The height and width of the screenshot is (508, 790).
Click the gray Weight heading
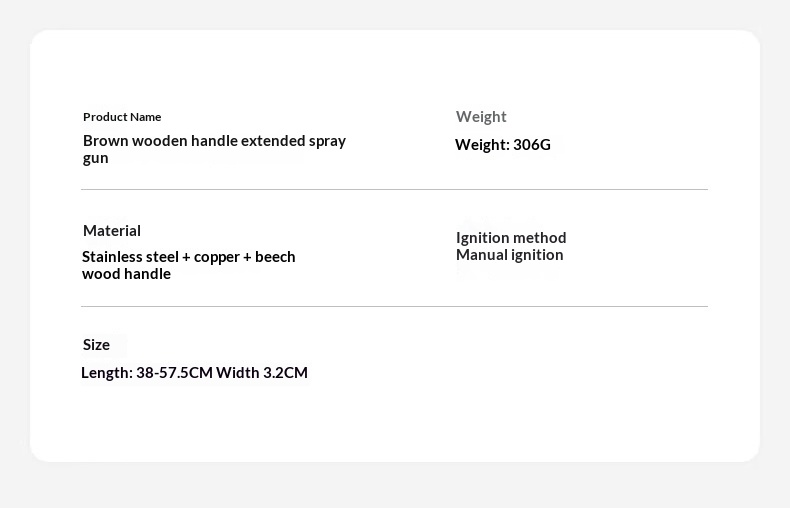point(481,117)
